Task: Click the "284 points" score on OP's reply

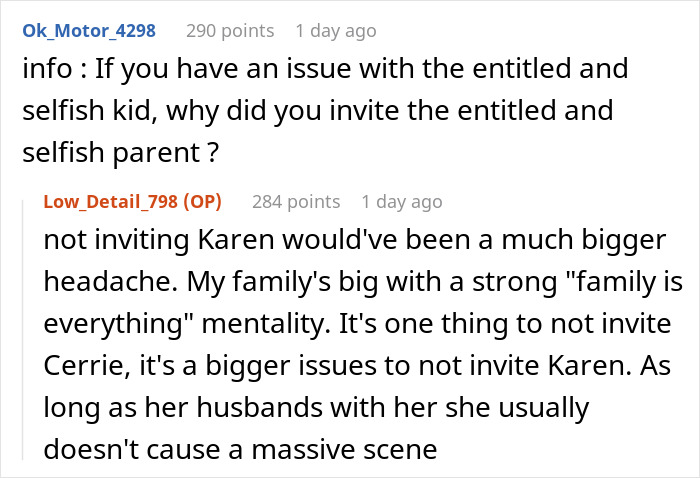Action: 296,202
